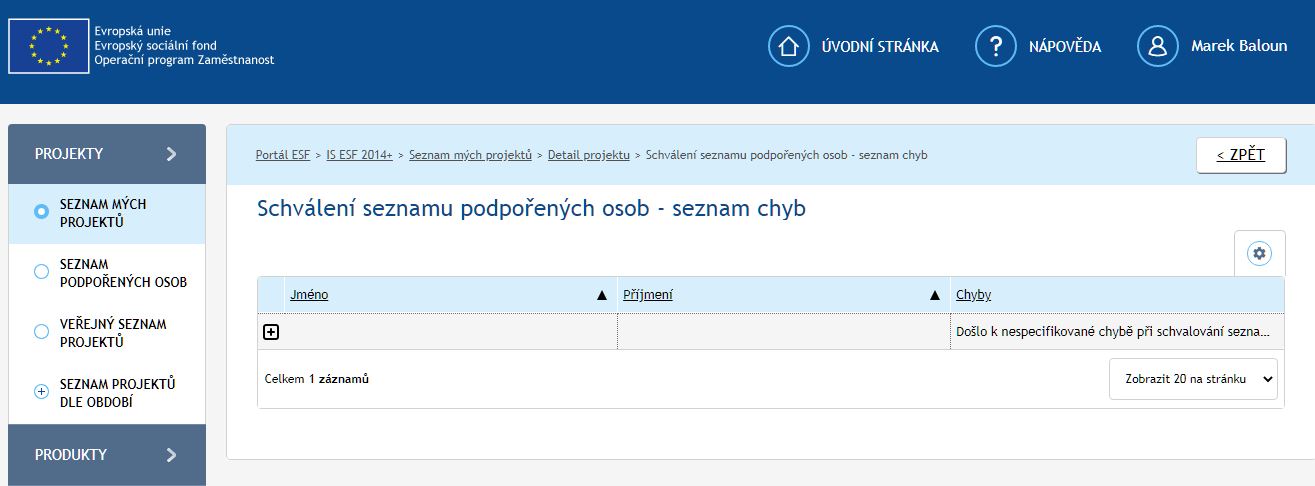1315x486 pixels.
Task: Click the Chyby column header
Action: pyautogui.click(x=973, y=295)
